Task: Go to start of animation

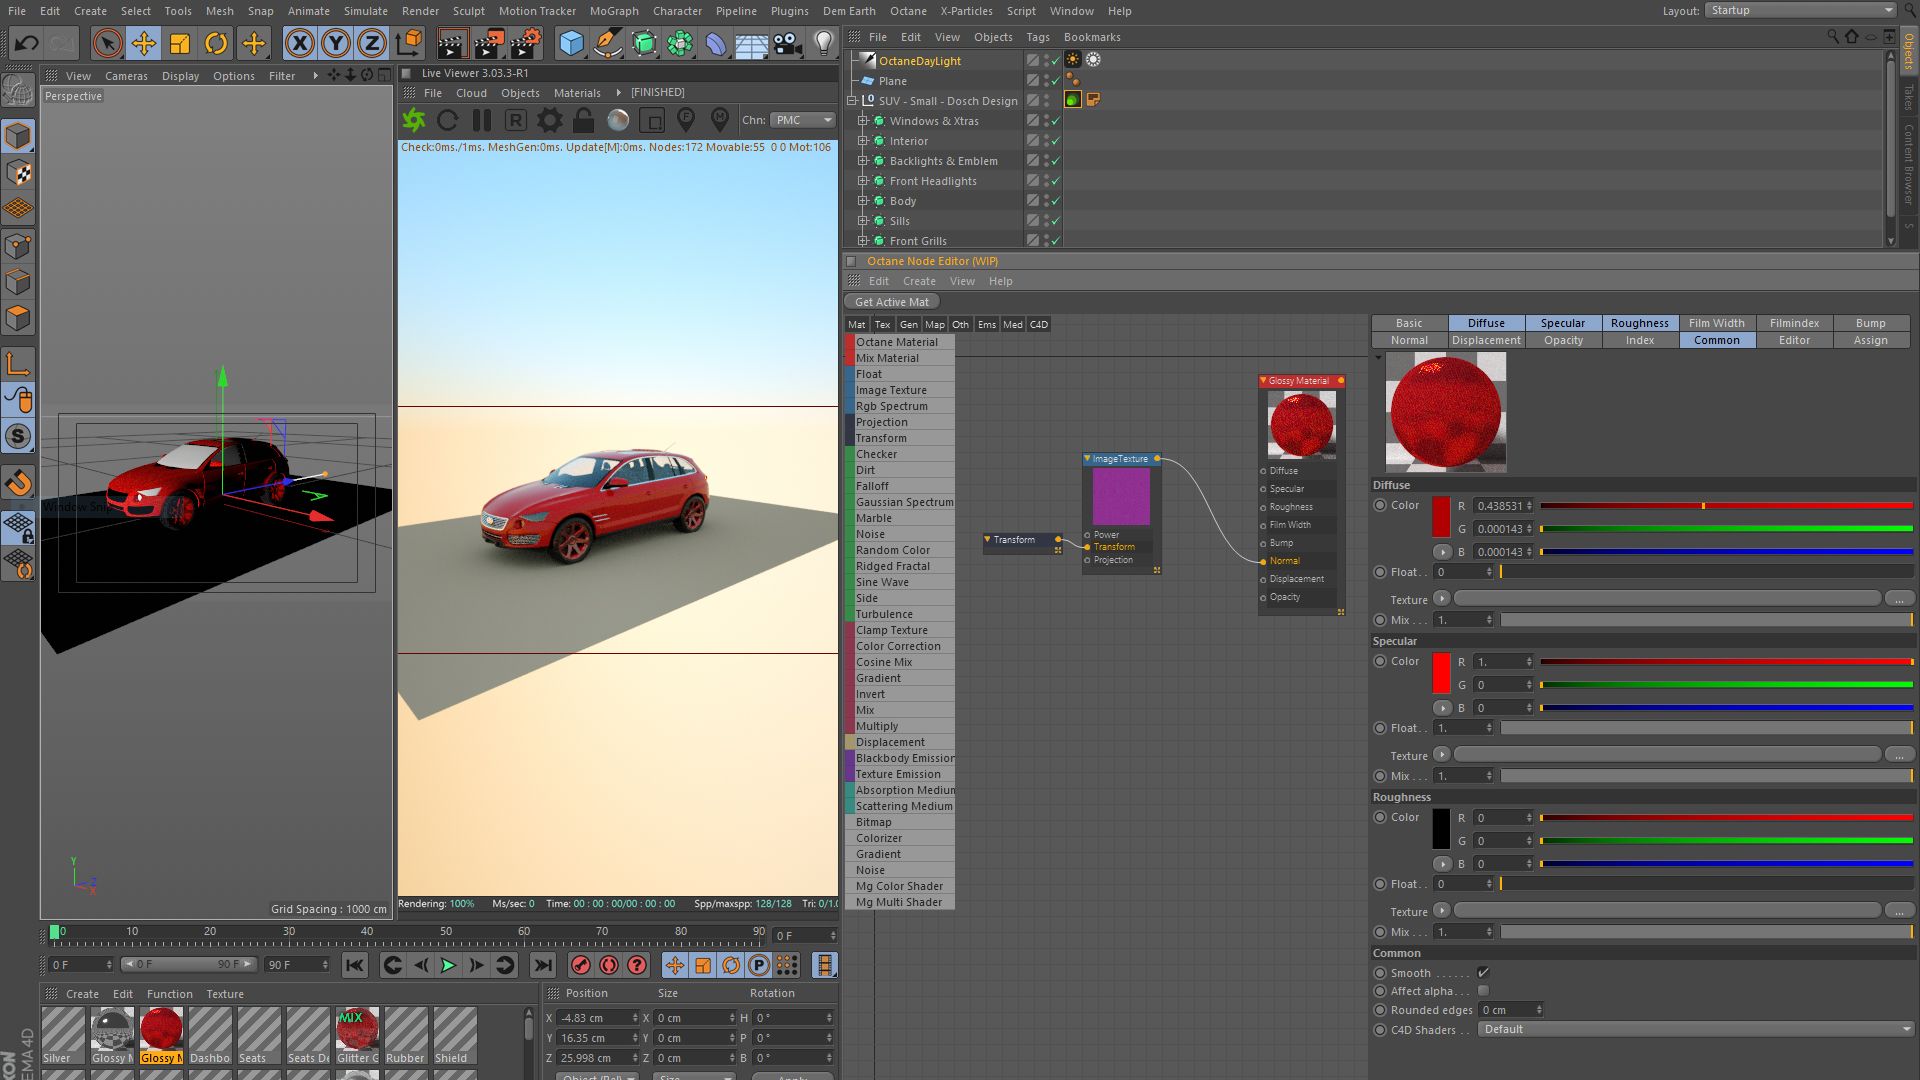Action: coord(354,965)
